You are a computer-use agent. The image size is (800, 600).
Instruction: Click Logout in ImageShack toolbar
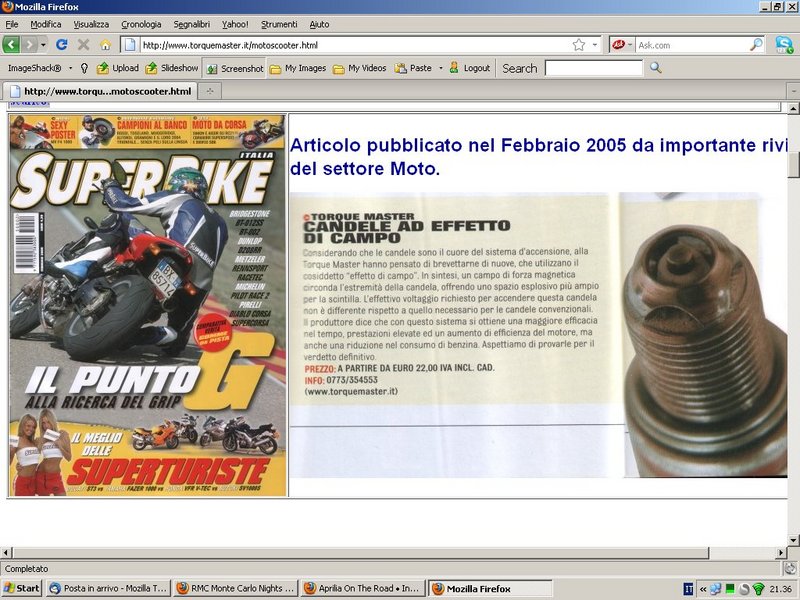(x=469, y=68)
